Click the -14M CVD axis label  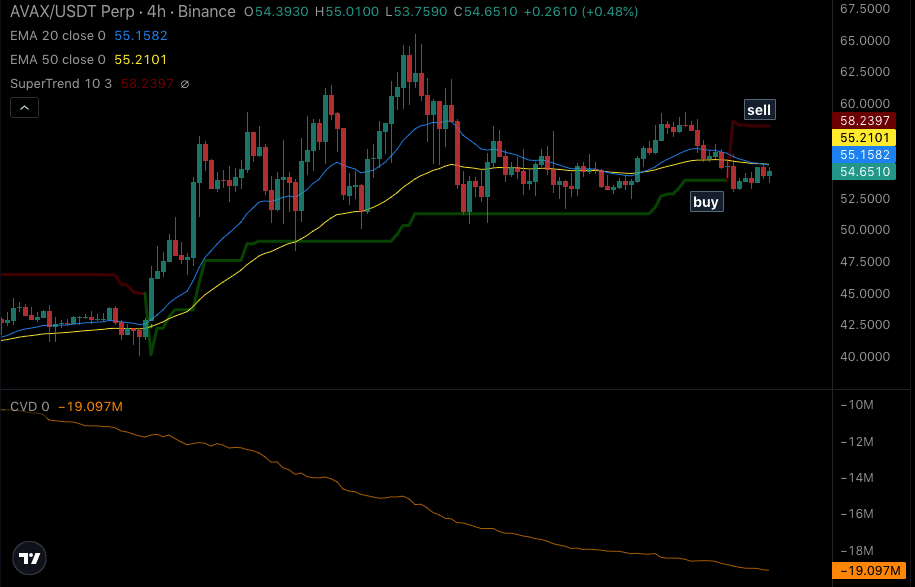coord(857,478)
